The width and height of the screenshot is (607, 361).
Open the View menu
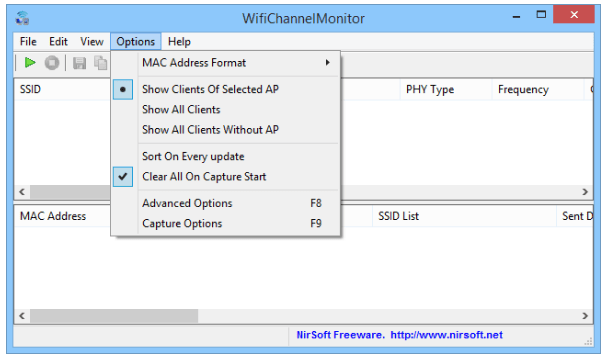click(x=92, y=41)
